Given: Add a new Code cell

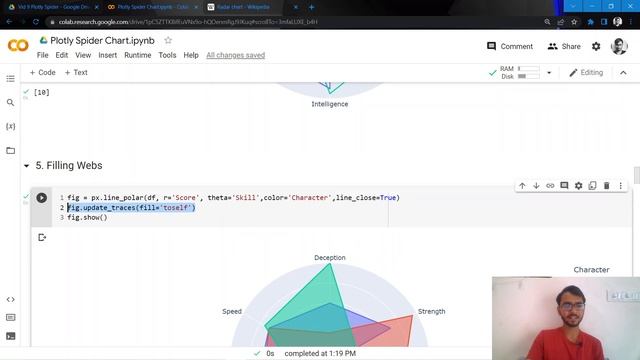Looking at the screenshot, I should [42, 73].
